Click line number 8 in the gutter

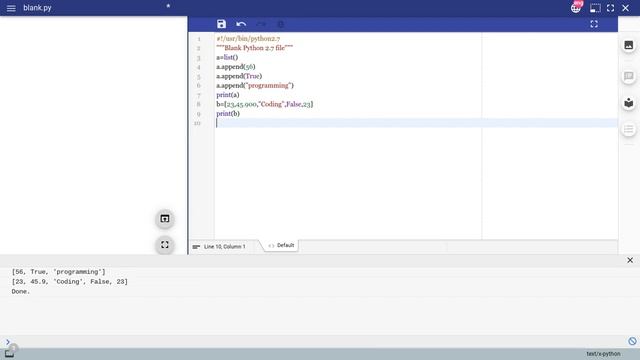[x=199, y=104]
